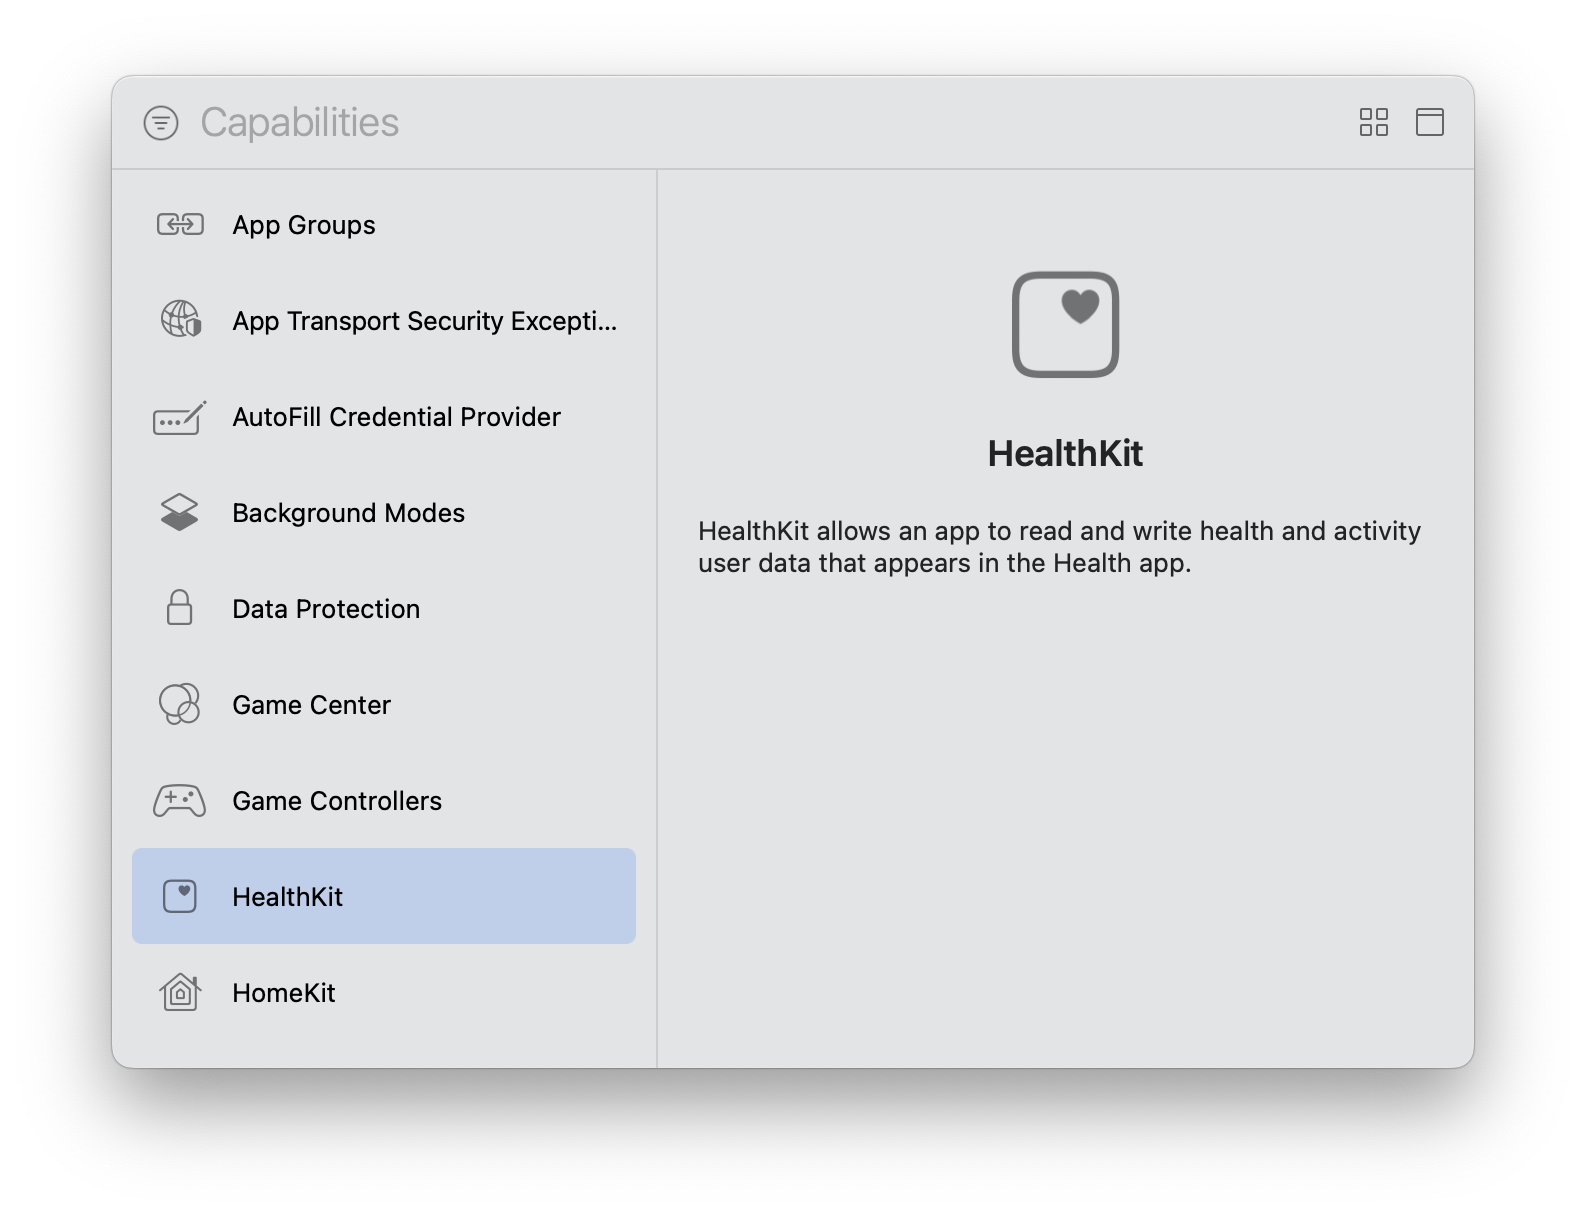Click the AutoFill Credential Provider icon
The image size is (1586, 1216).
pyautogui.click(x=180, y=417)
